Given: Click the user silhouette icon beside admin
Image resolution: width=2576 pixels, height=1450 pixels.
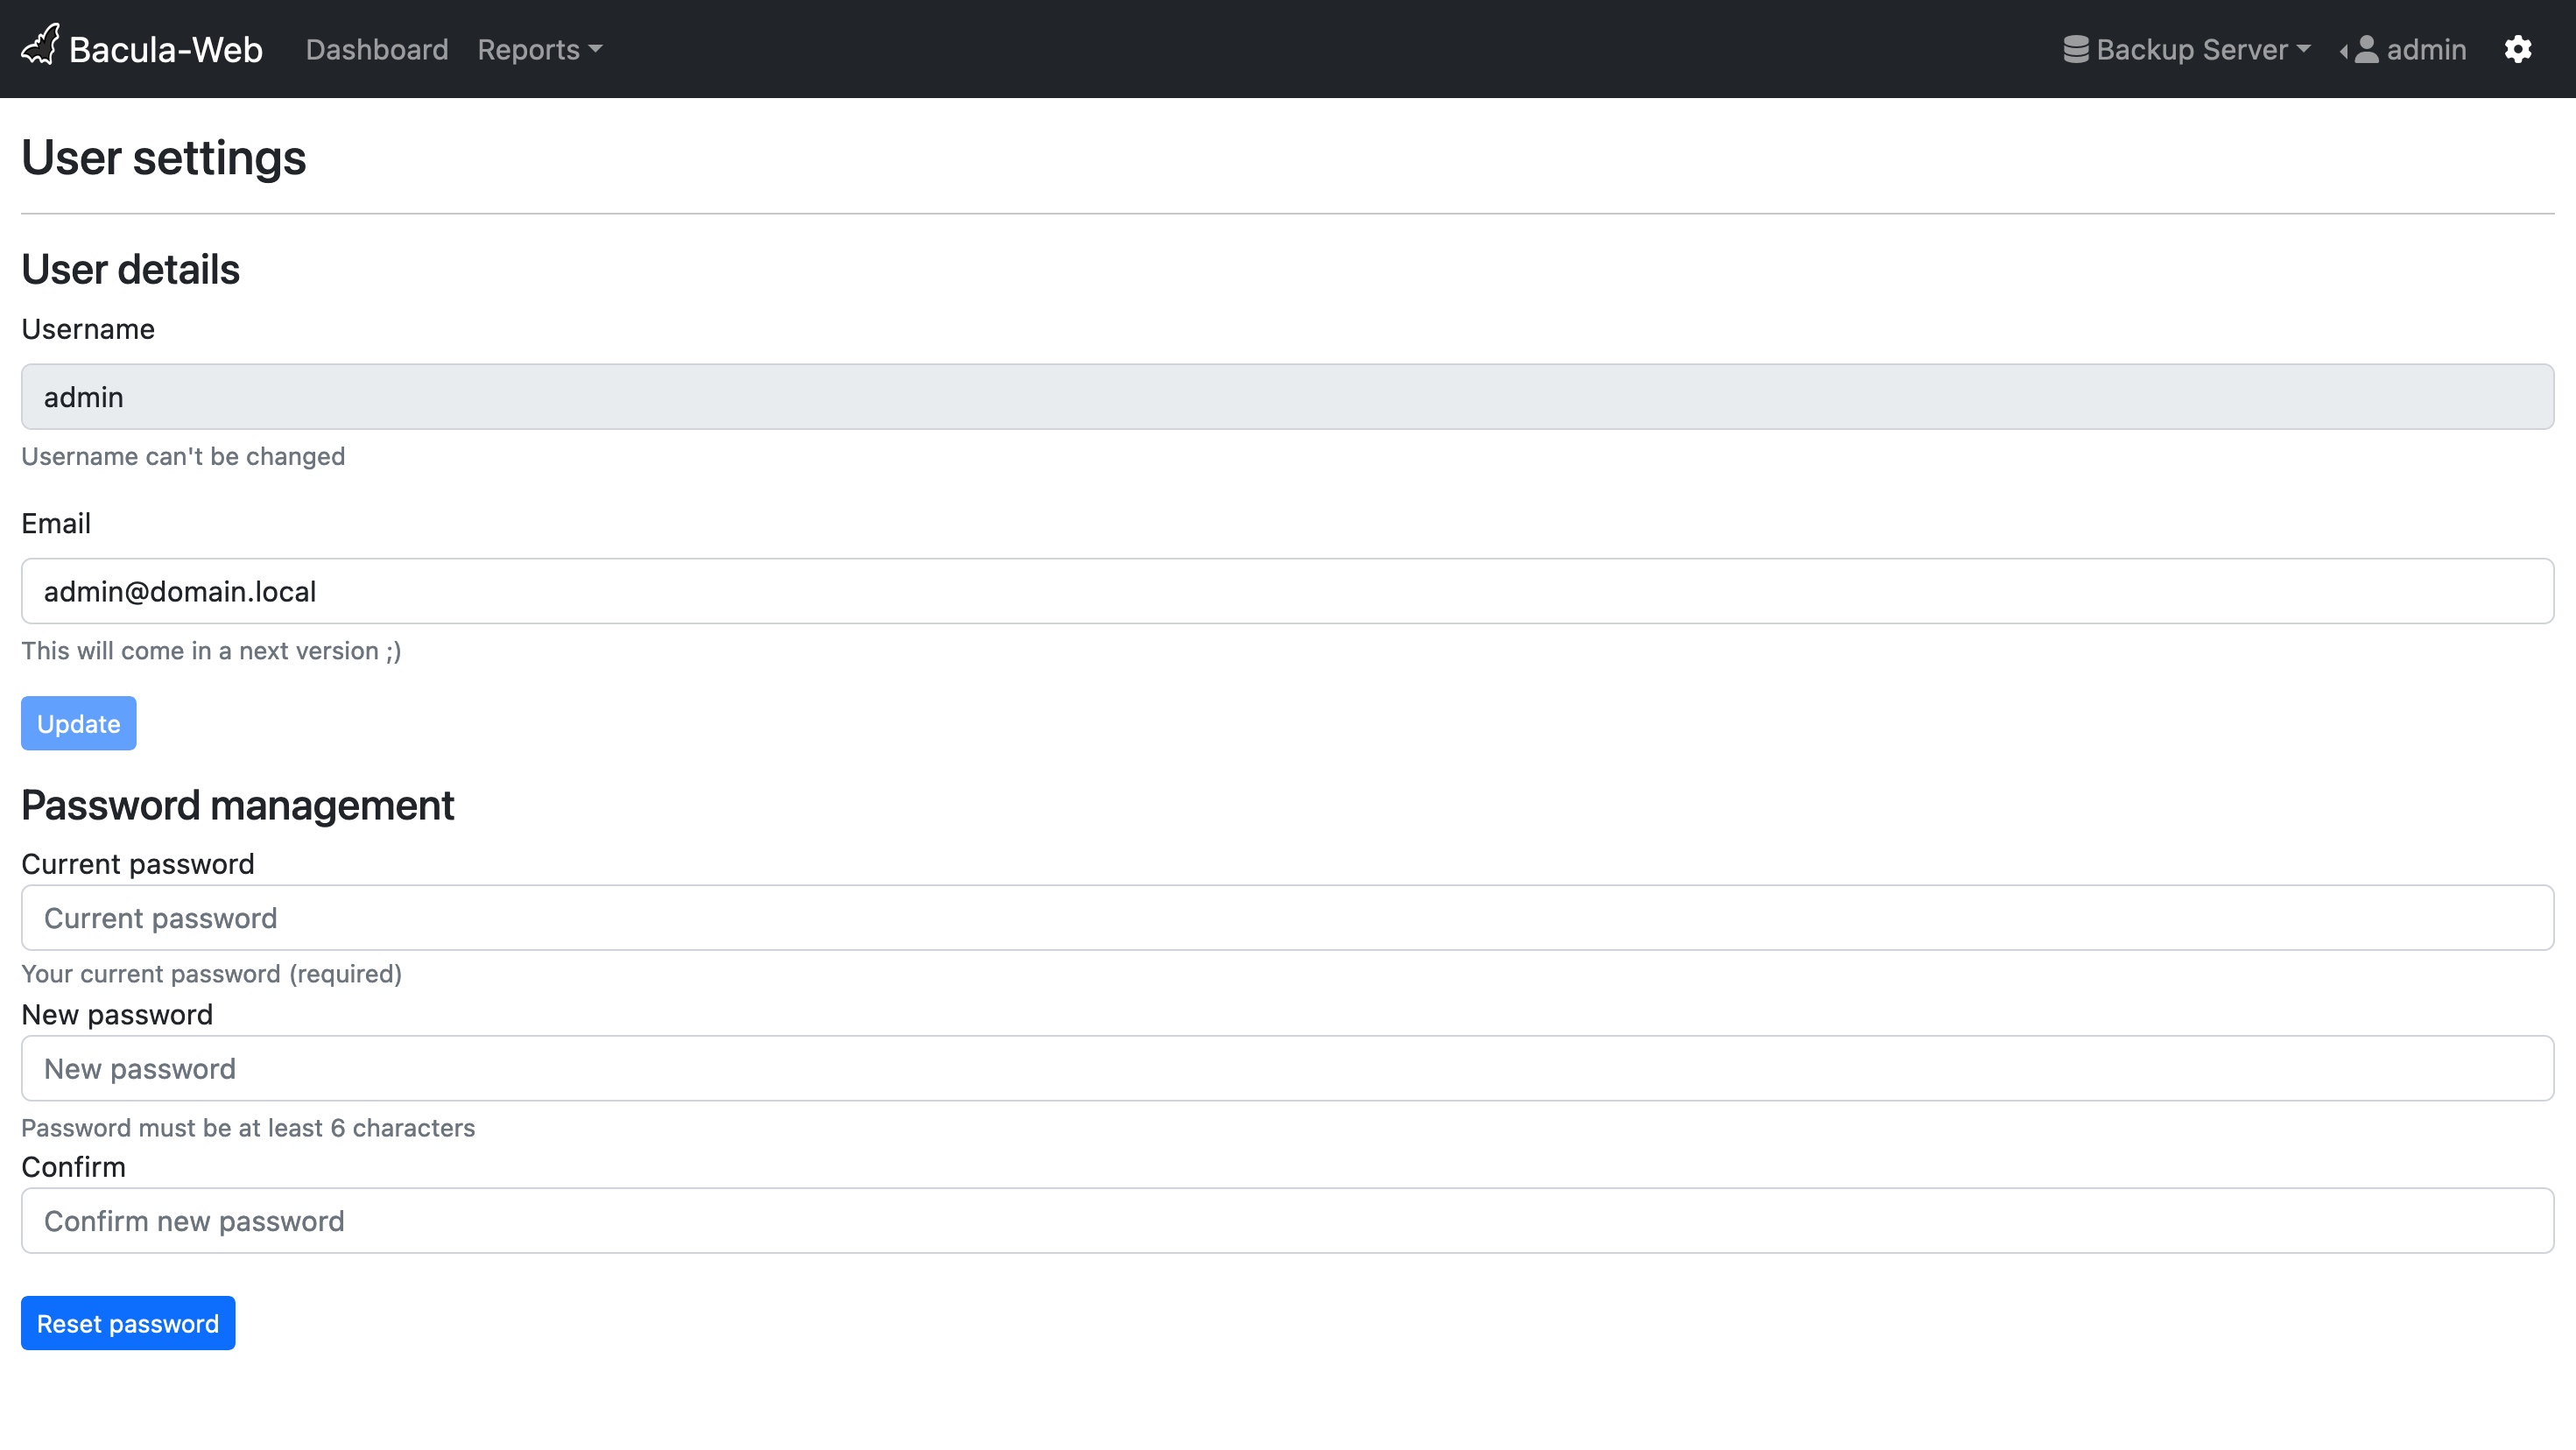Looking at the screenshot, I should (x=2366, y=49).
